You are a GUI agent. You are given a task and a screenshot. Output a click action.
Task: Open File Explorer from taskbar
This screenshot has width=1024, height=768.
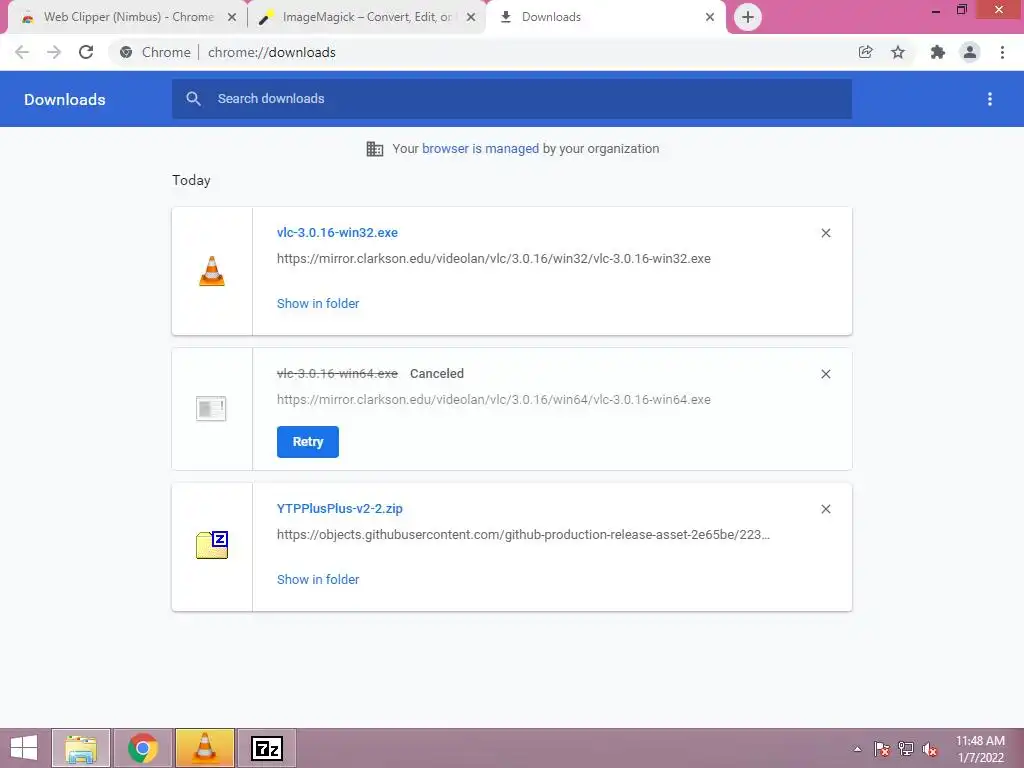81,748
